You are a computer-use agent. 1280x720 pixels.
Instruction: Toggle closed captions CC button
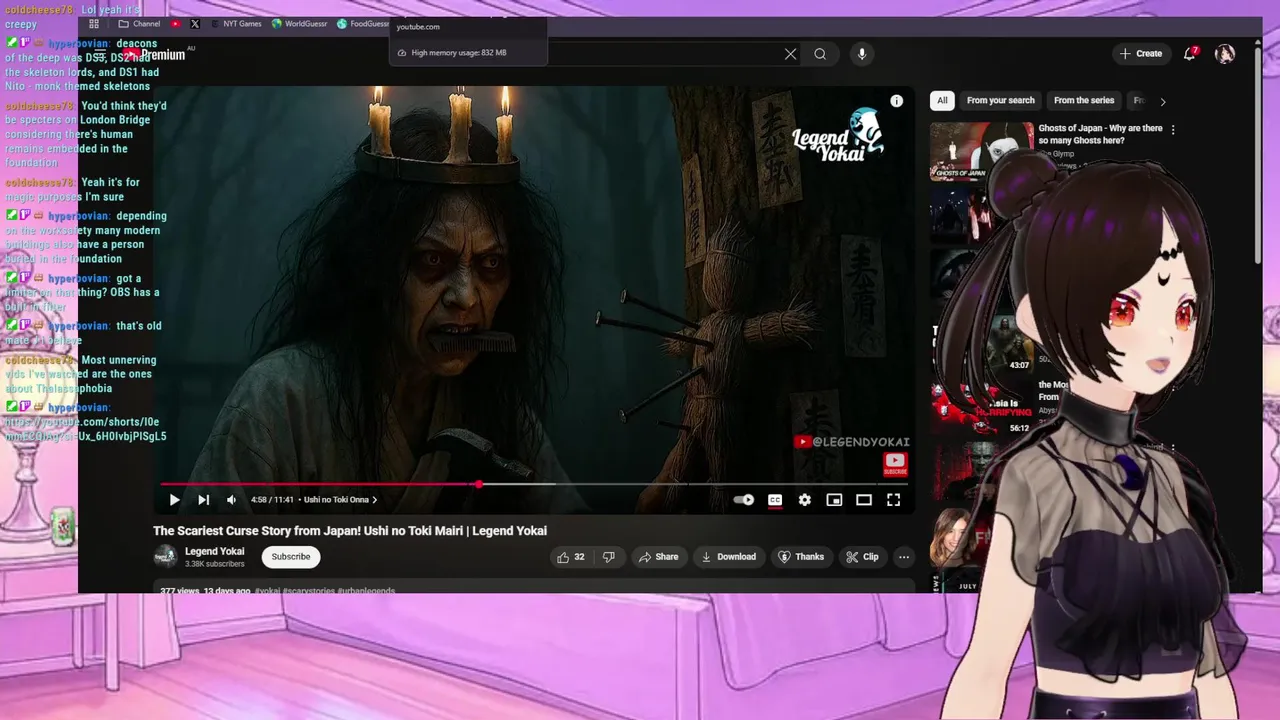[x=775, y=500]
